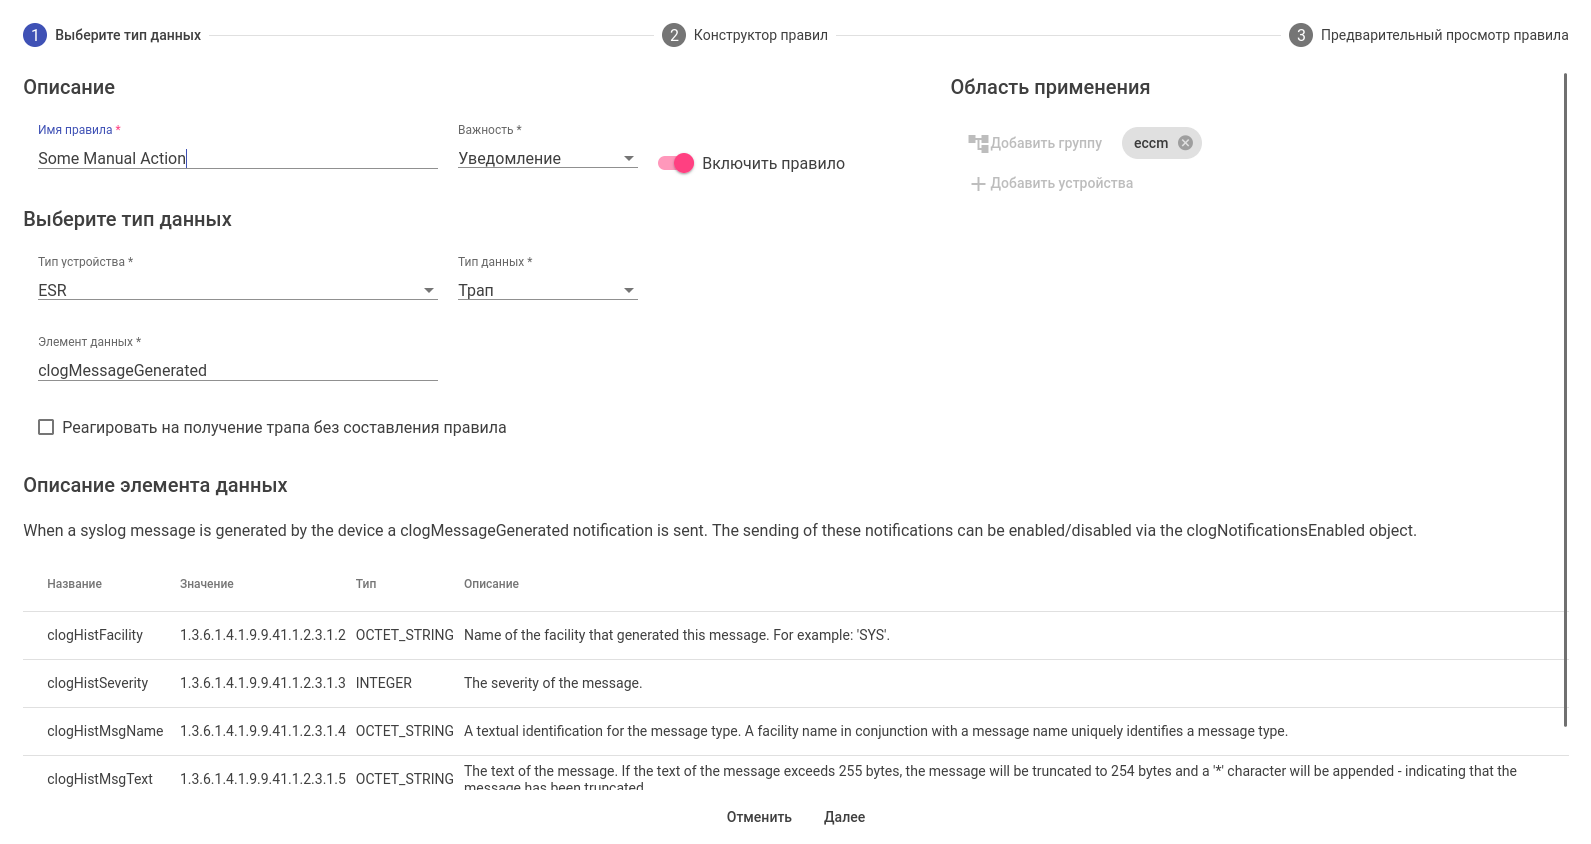Viewport: 1591px width, 844px height.
Task: Open the Тип данных dropdown showing Трап
Action: 547,290
